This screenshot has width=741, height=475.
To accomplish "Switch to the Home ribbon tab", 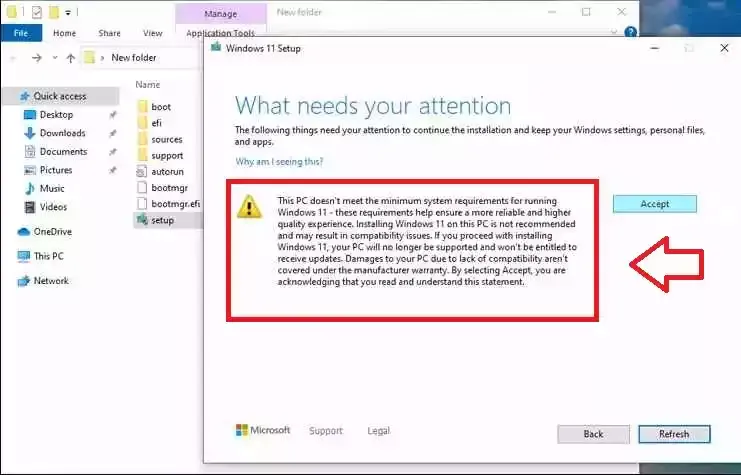I will point(64,33).
